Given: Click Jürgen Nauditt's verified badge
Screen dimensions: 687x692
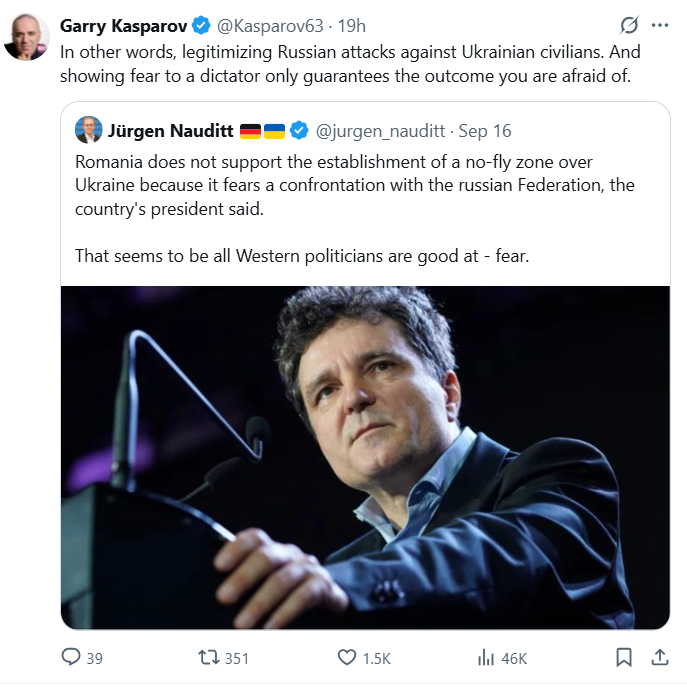Looking at the screenshot, I should pyautogui.click(x=299, y=131).
